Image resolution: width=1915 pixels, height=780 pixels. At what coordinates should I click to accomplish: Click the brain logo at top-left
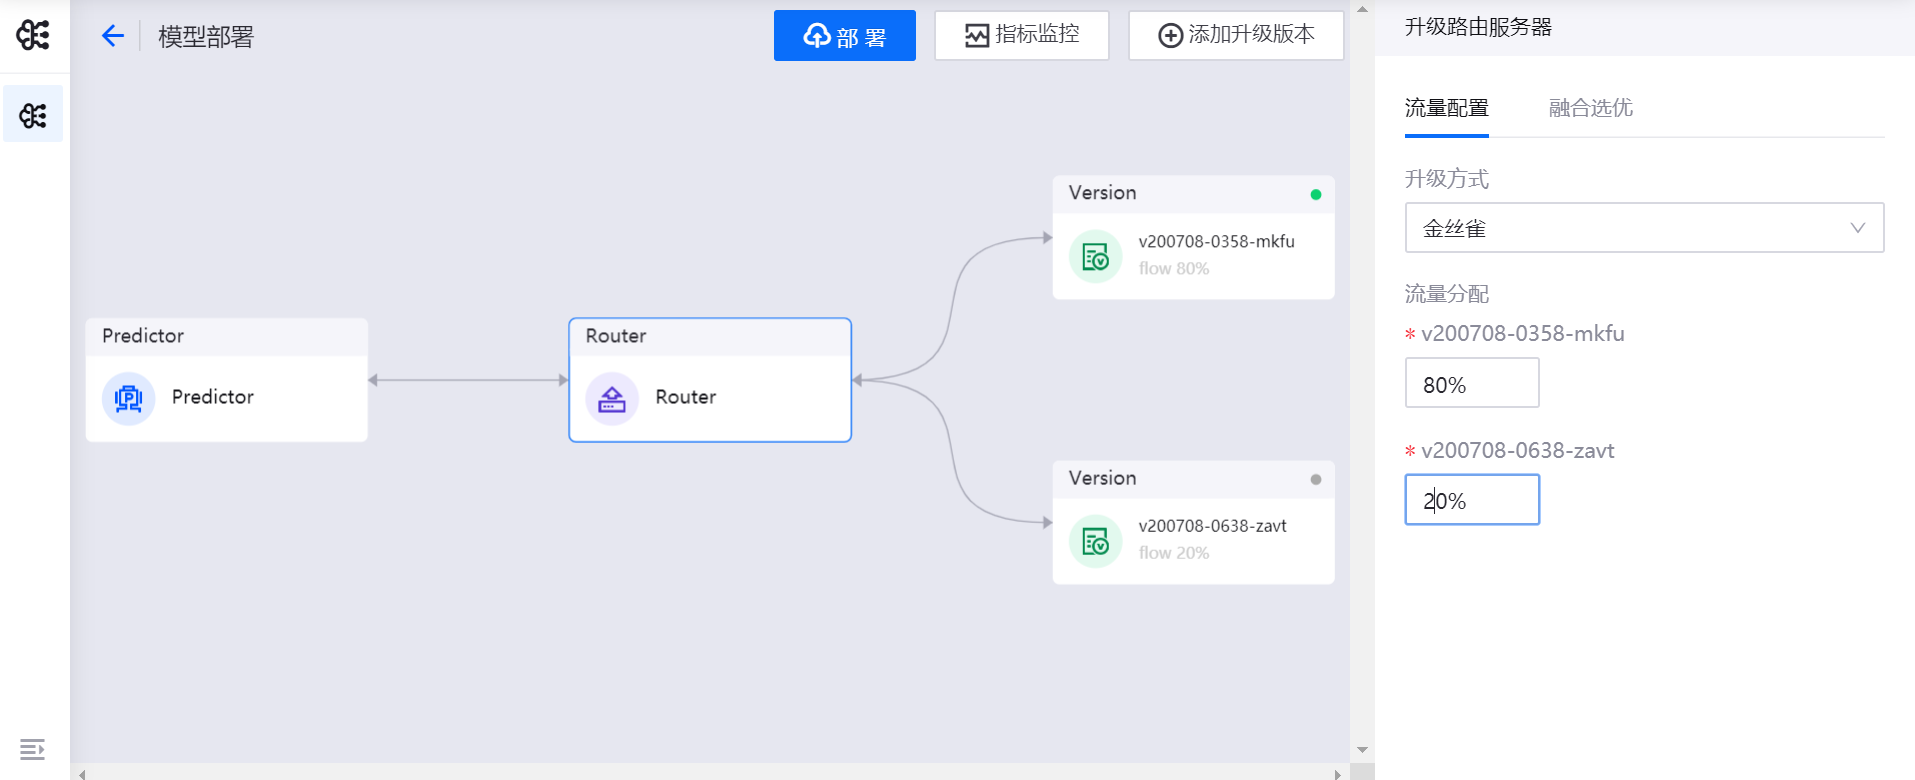pyautogui.click(x=33, y=35)
